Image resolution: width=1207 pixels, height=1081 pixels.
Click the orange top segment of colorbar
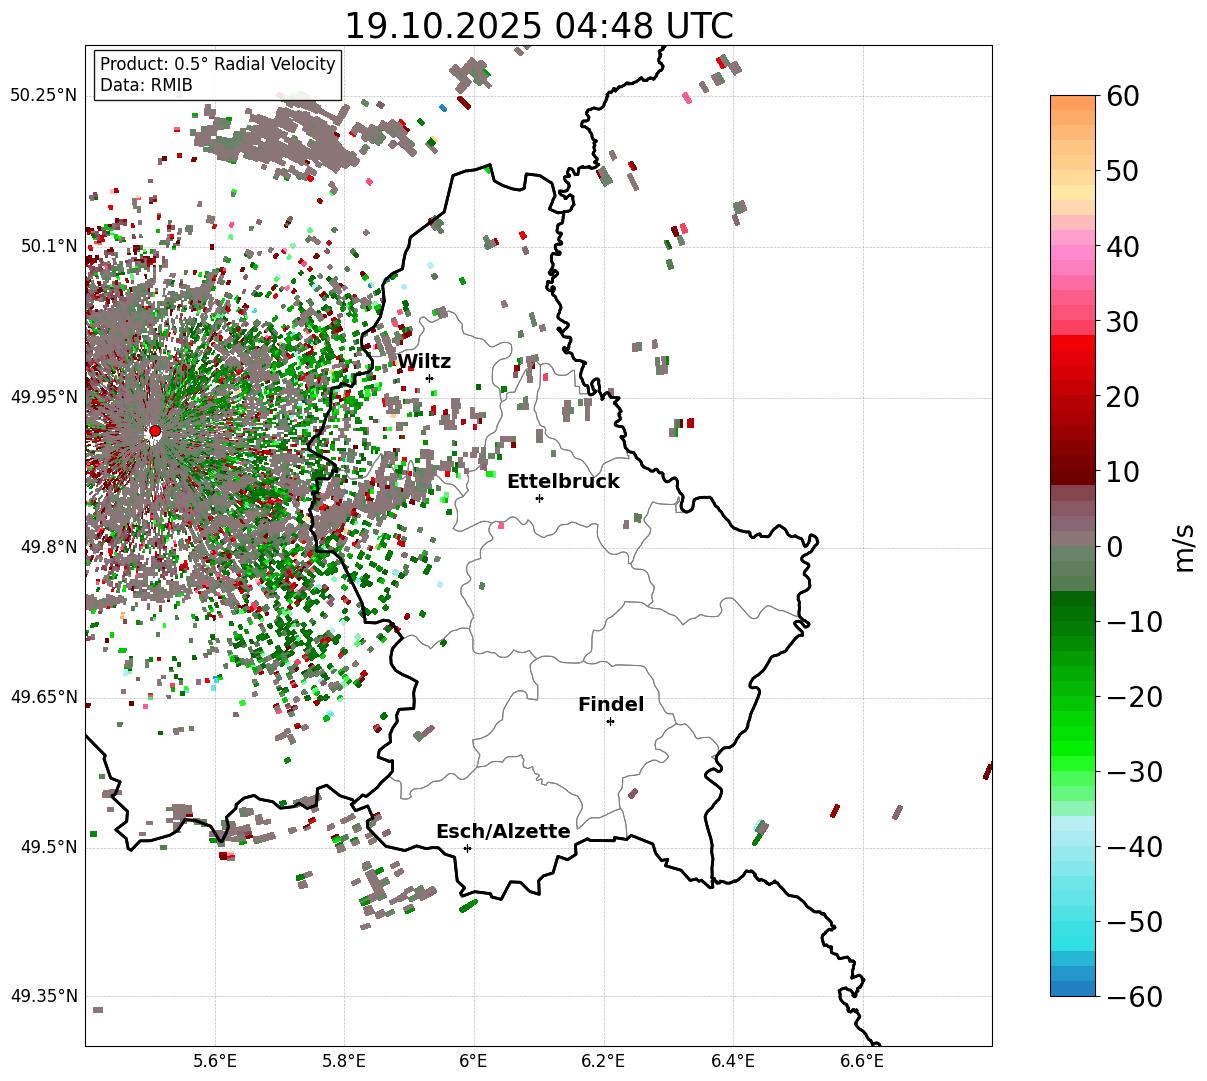tap(1073, 103)
